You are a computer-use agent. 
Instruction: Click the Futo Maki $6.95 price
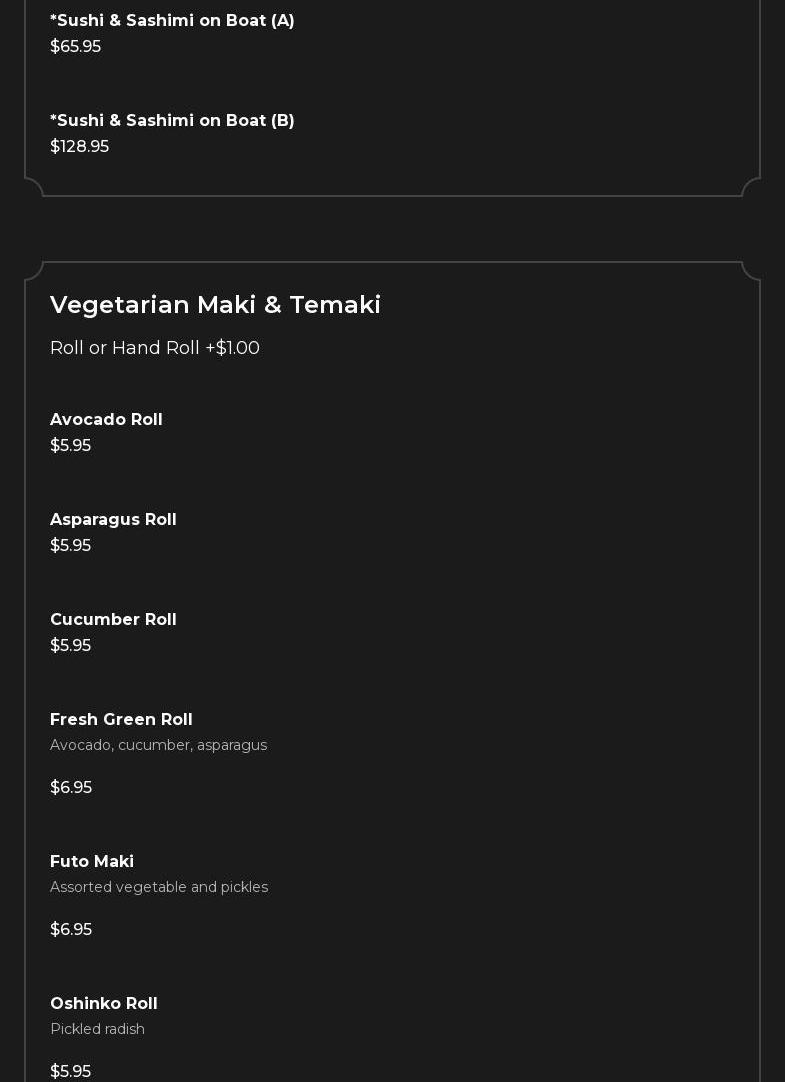71,930
